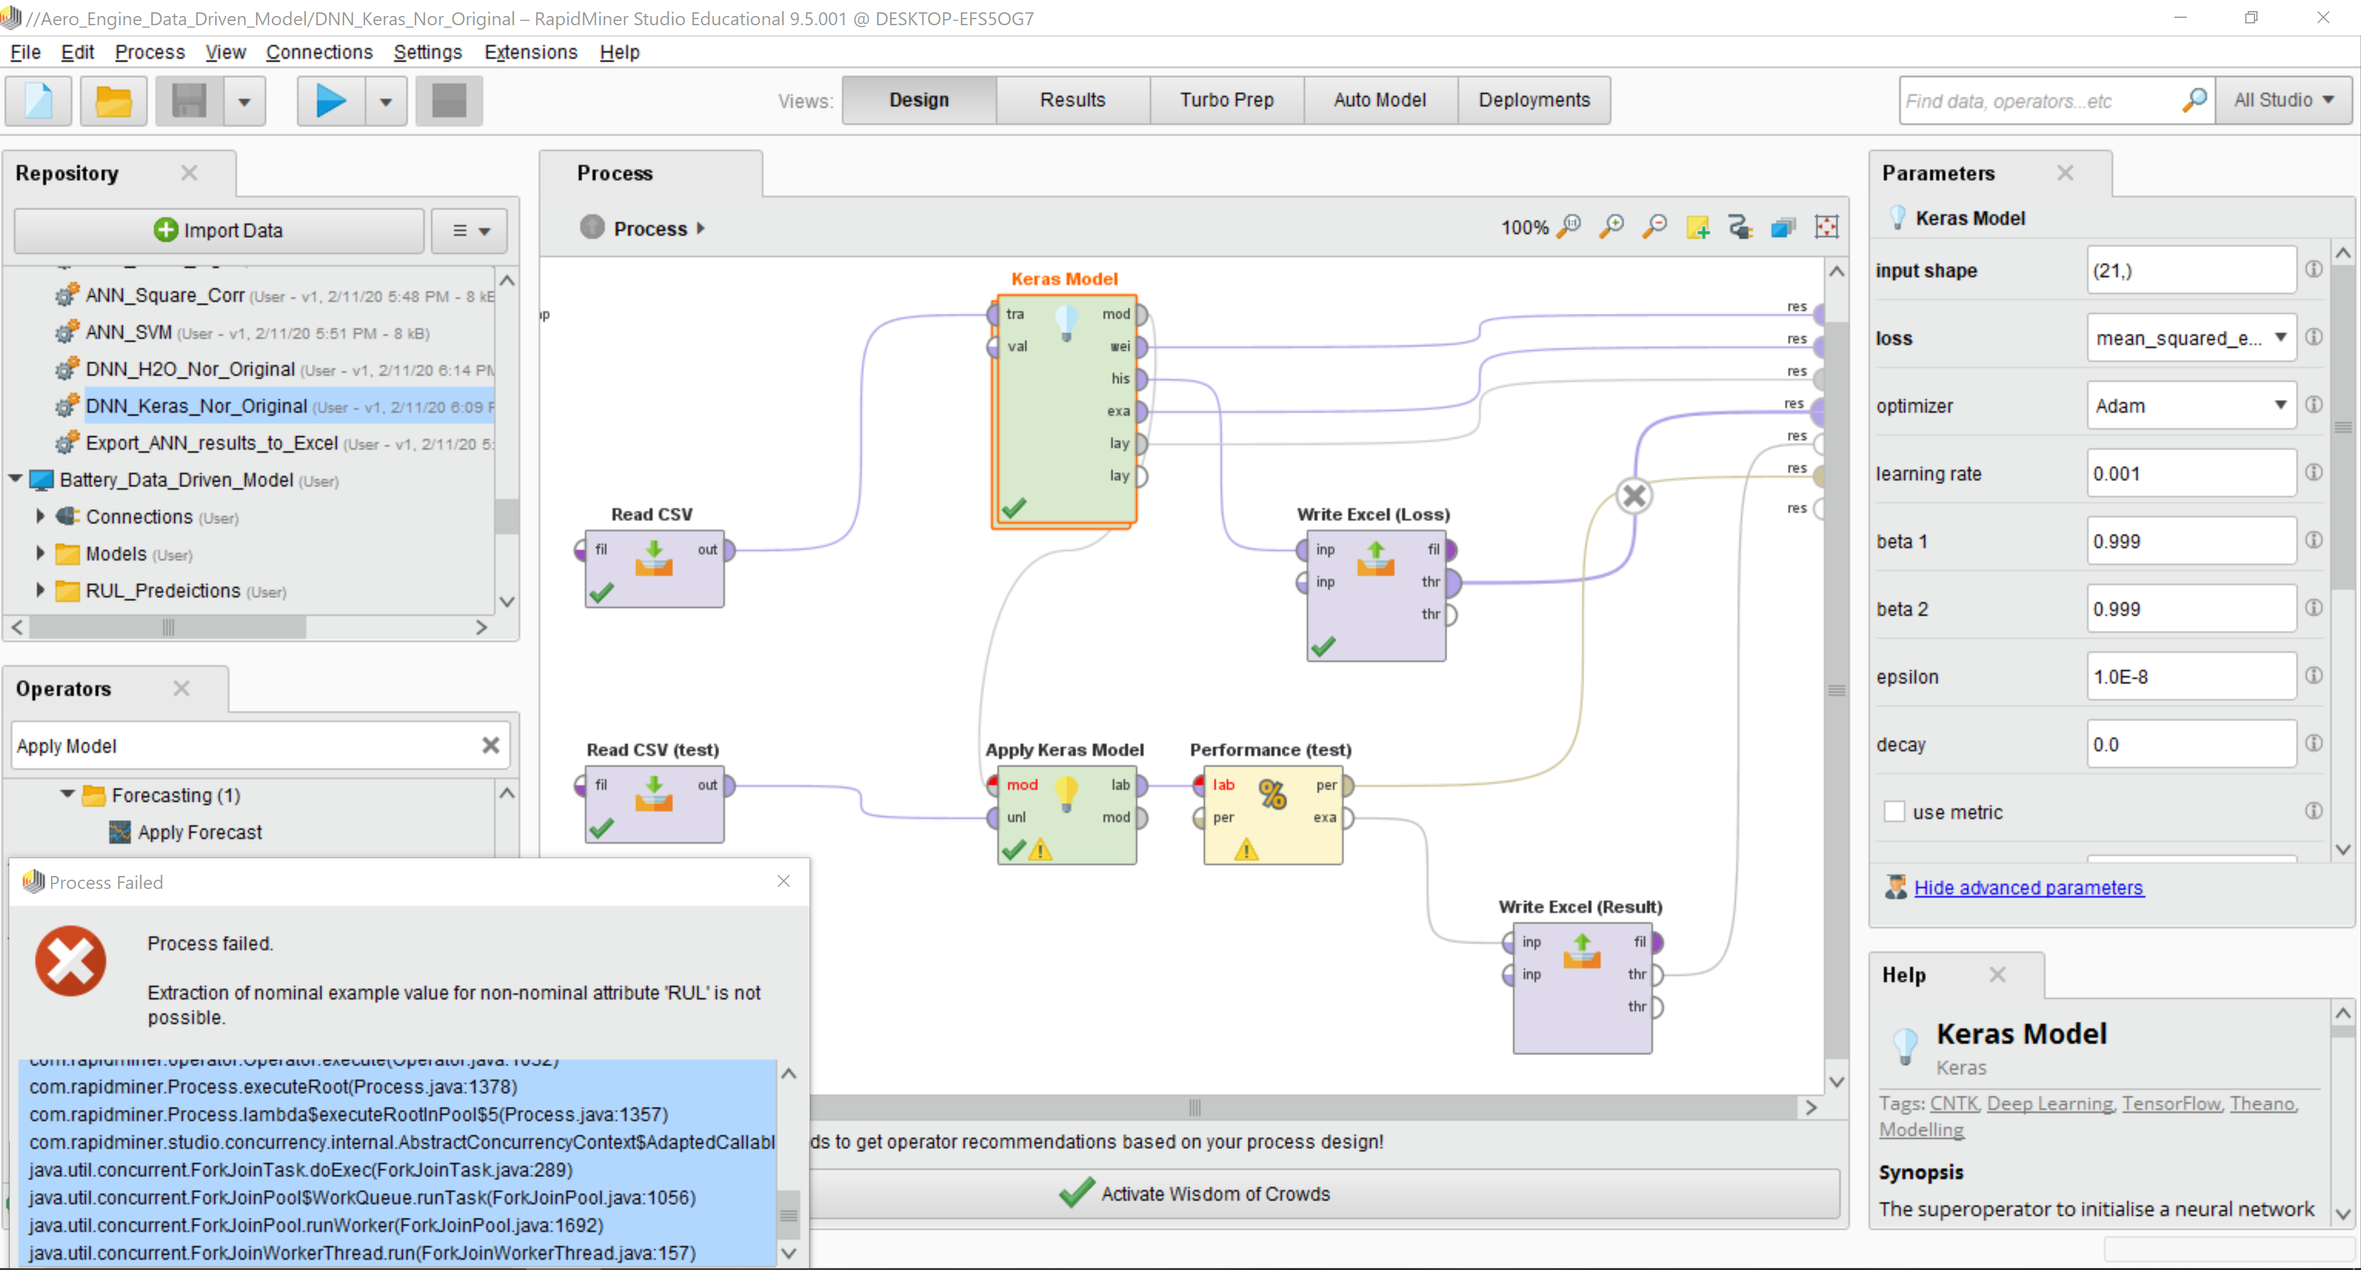The image size is (2361, 1270).
Task: Reset zoom with the 100% zoom icon
Action: [1570, 227]
